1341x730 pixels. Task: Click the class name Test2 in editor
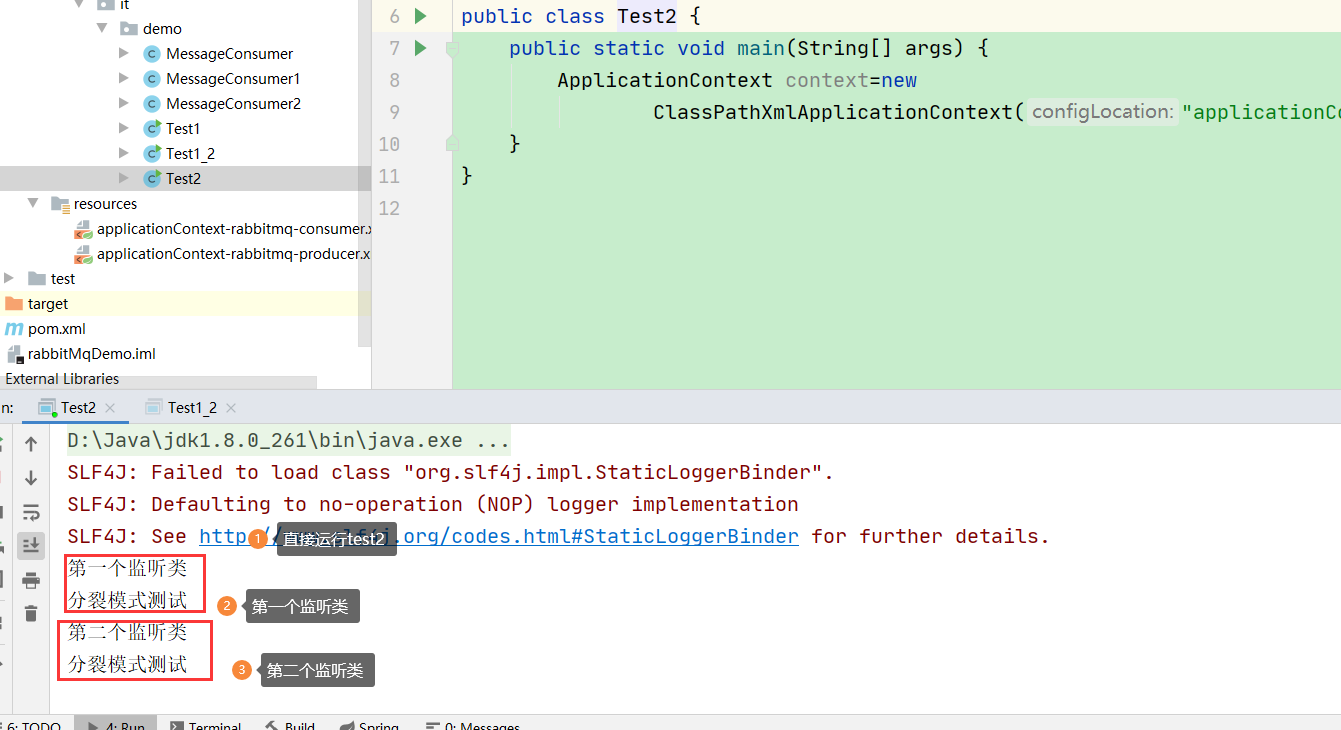coord(647,16)
